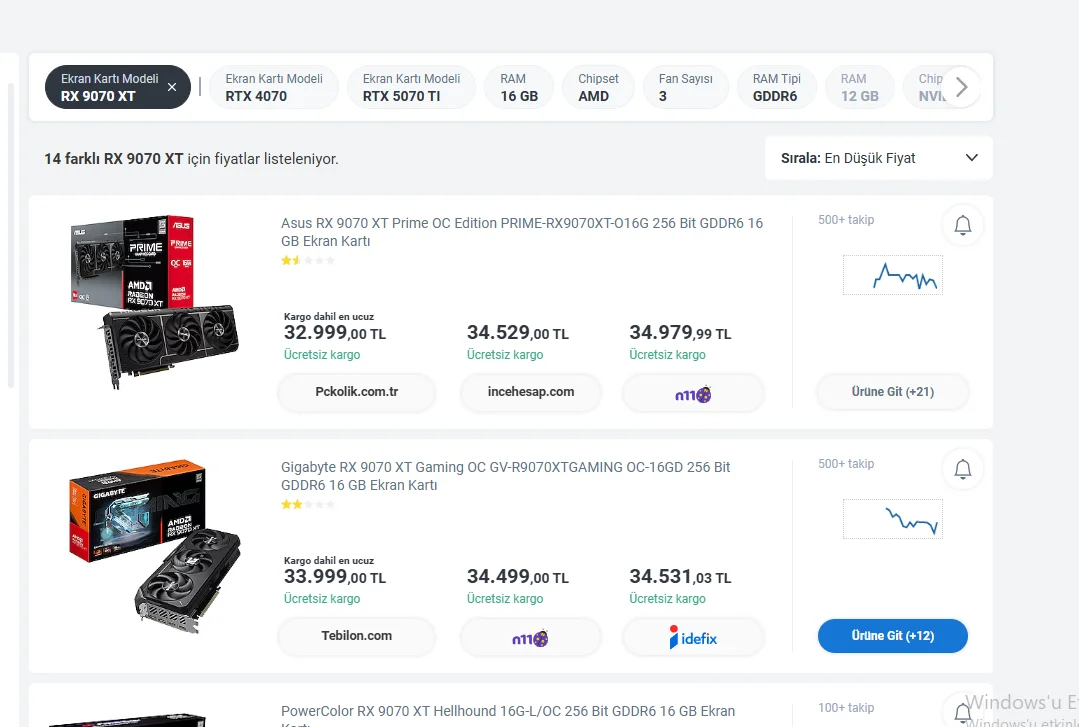Click the blue Ürüne Git (+12) button

892,636
